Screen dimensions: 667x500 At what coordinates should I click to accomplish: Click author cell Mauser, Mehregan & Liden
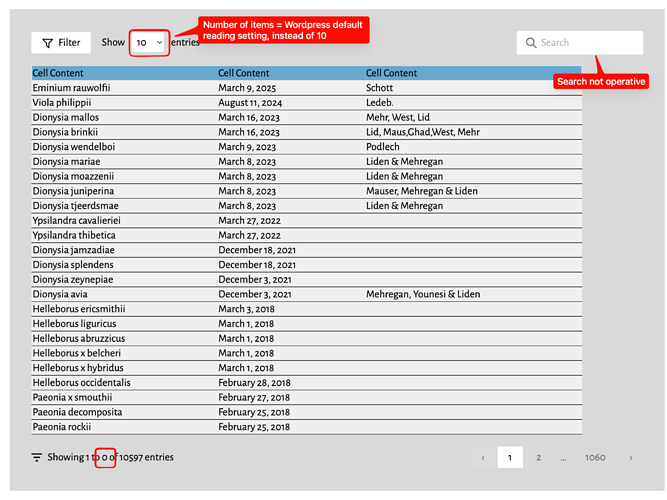[x=422, y=191]
